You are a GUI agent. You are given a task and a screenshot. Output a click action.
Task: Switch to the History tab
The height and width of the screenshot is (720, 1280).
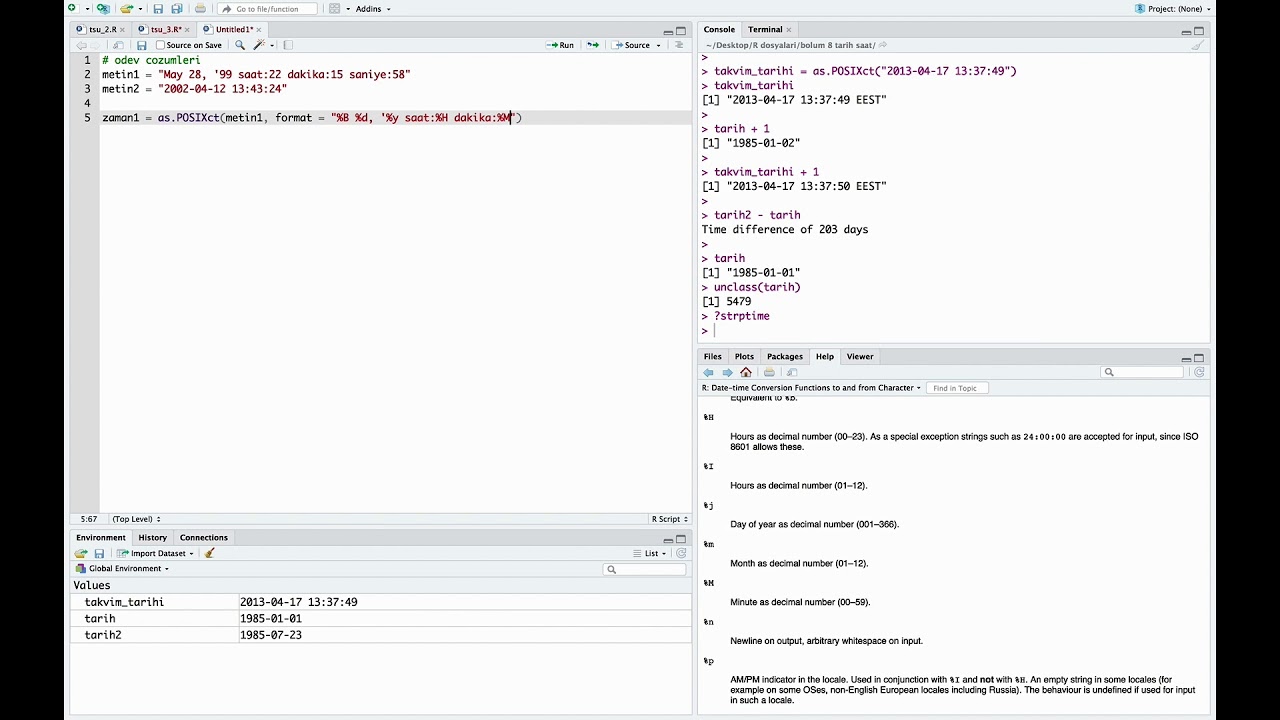click(152, 538)
